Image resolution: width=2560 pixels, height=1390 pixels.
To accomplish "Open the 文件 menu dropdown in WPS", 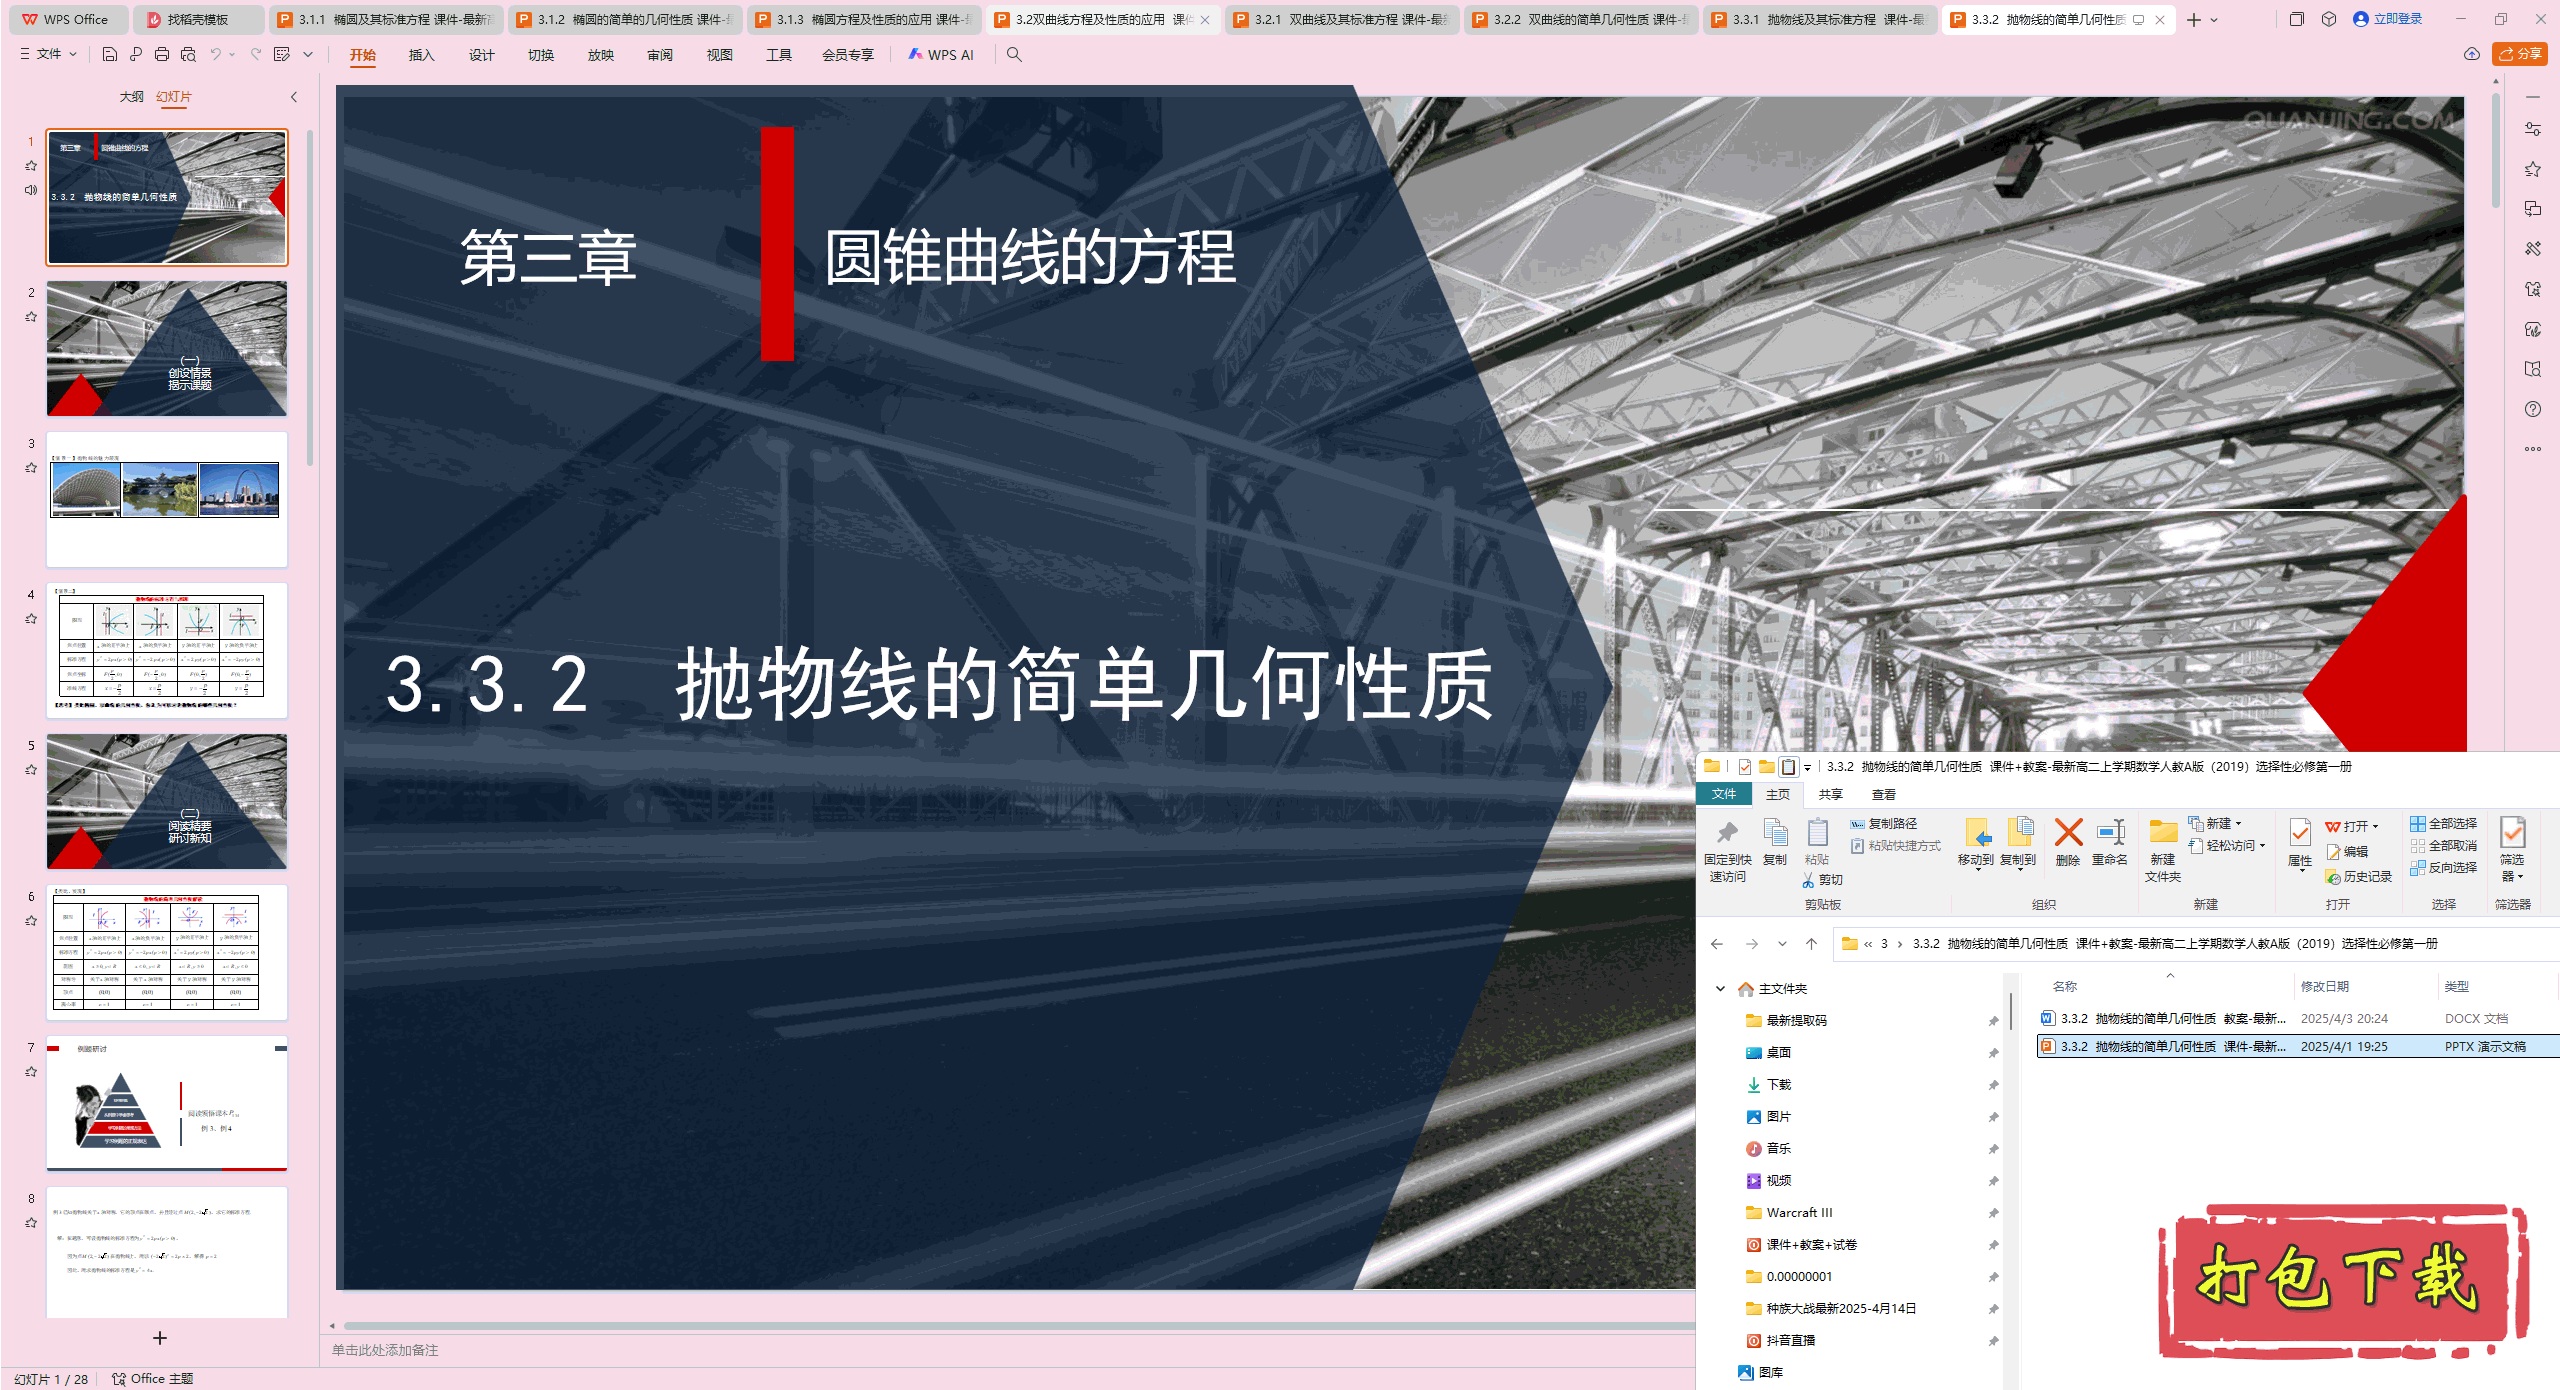I will pos(48,54).
